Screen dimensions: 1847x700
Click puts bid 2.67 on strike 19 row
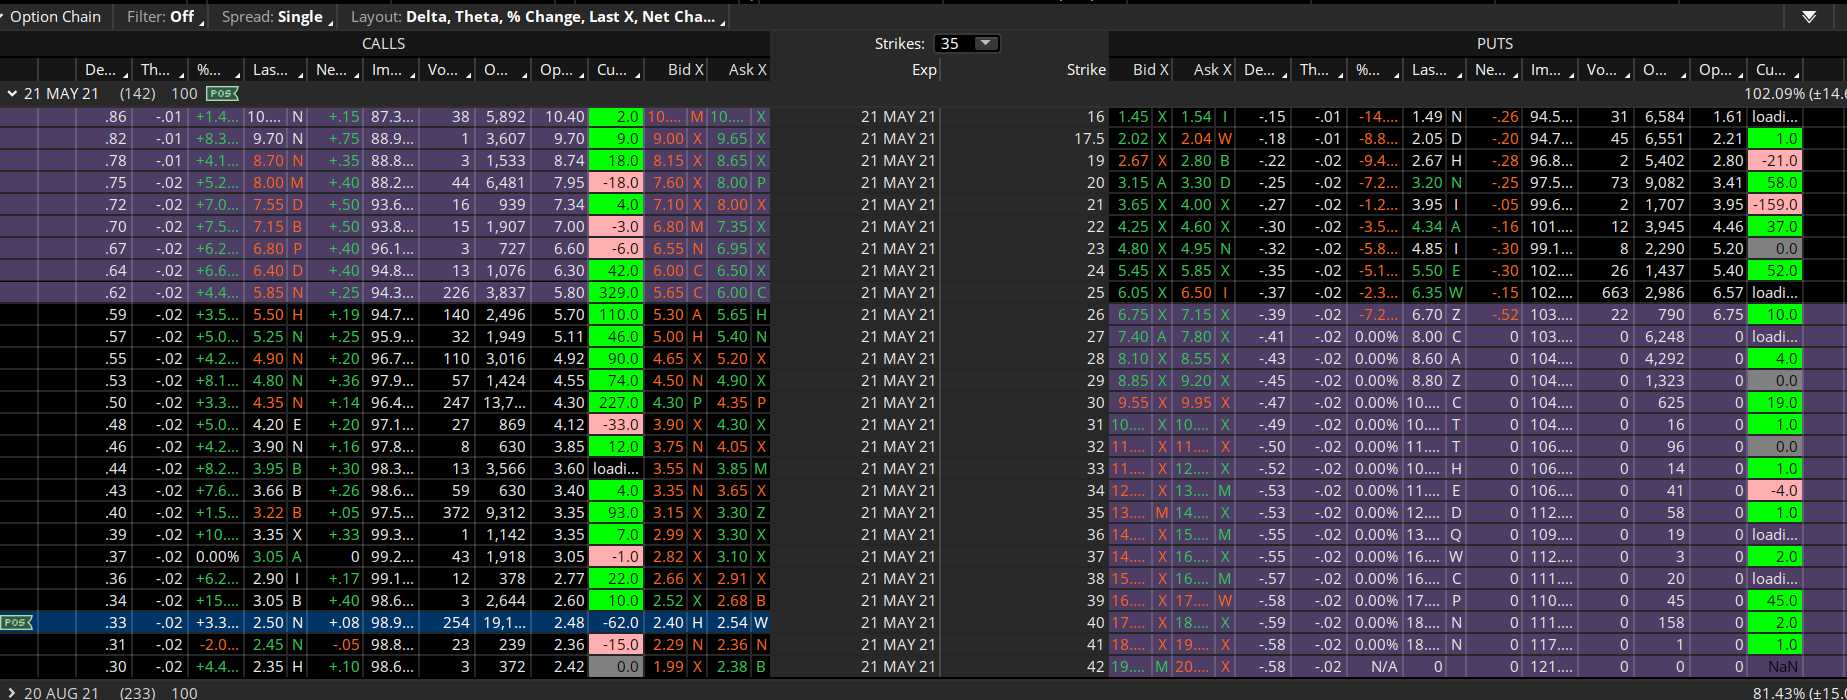1134,161
